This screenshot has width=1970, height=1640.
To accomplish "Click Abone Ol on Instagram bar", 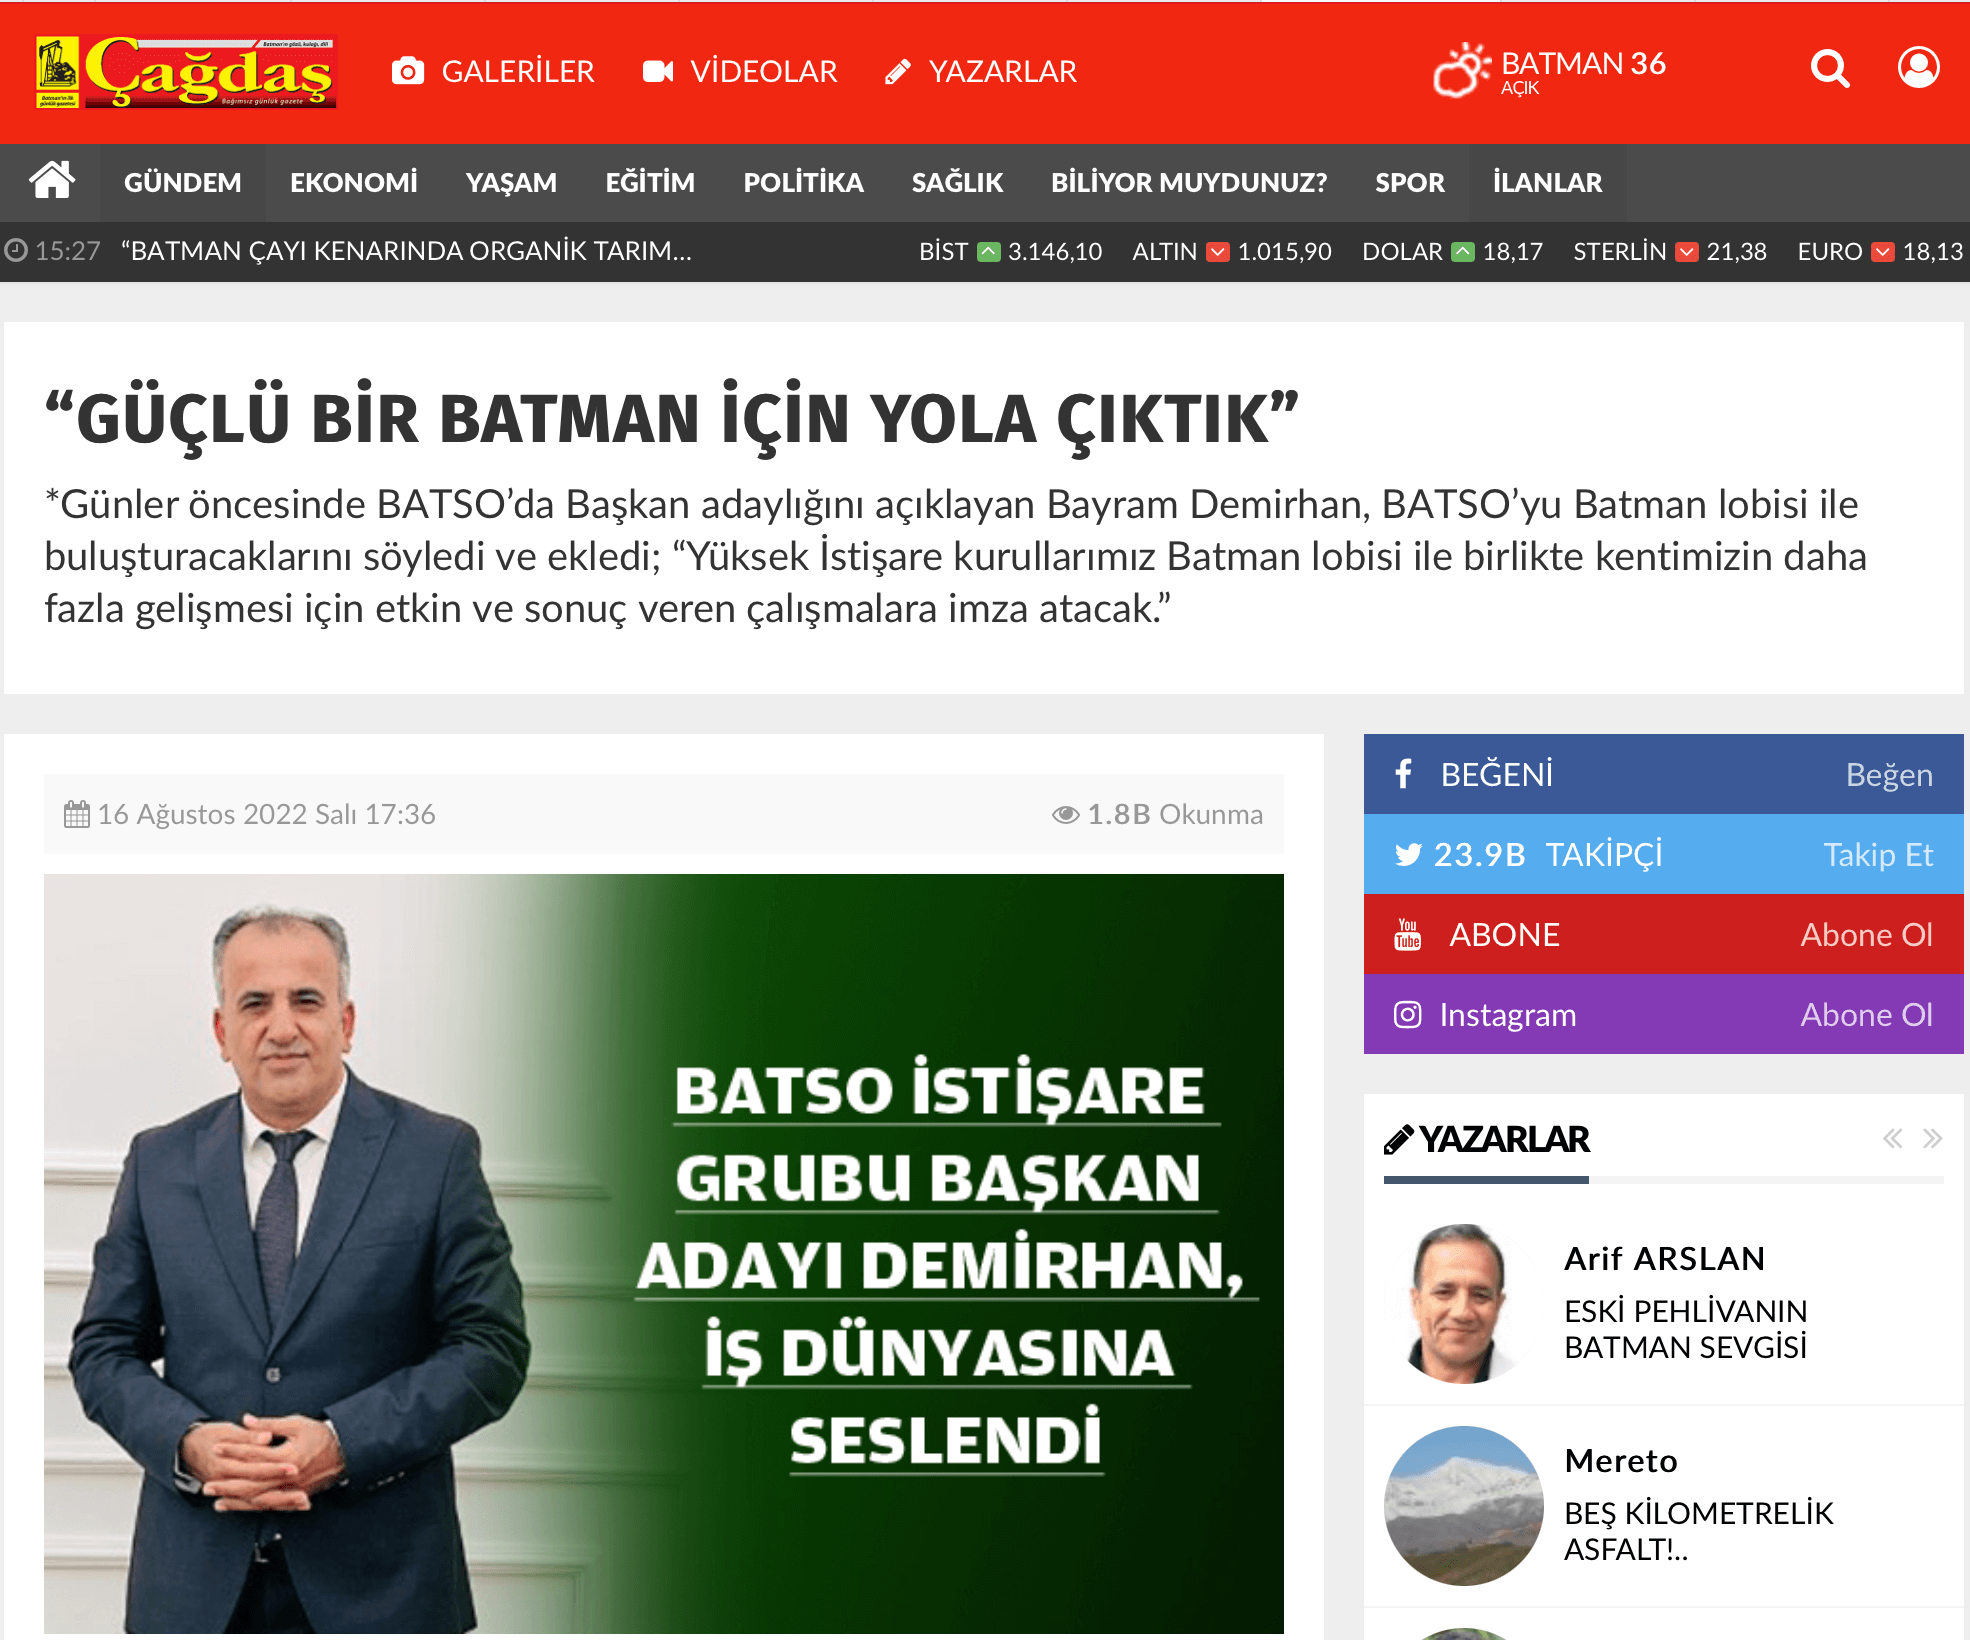I will coord(1866,1015).
